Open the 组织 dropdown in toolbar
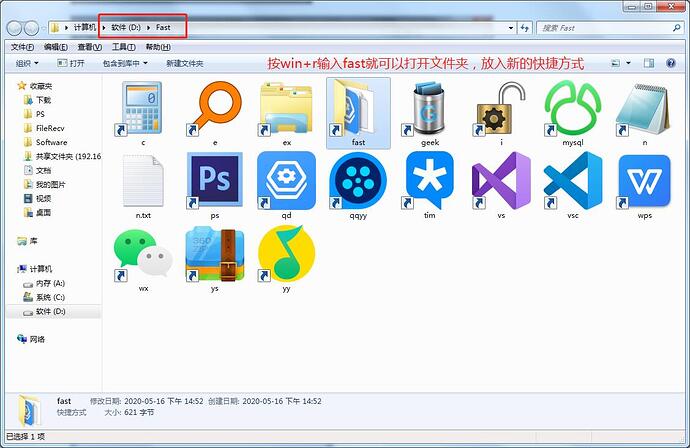Screen dimensions: 690x448 [27, 63]
